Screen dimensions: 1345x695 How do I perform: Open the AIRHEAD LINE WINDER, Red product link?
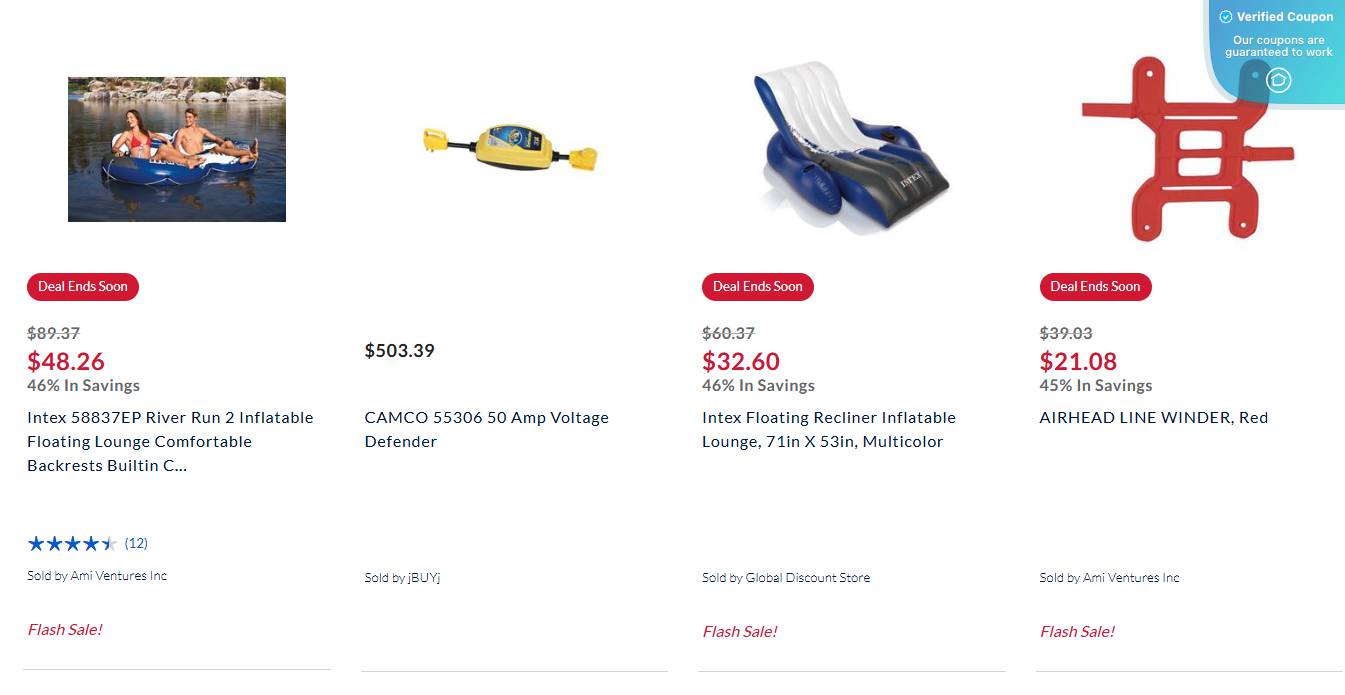click(1153, 417)
